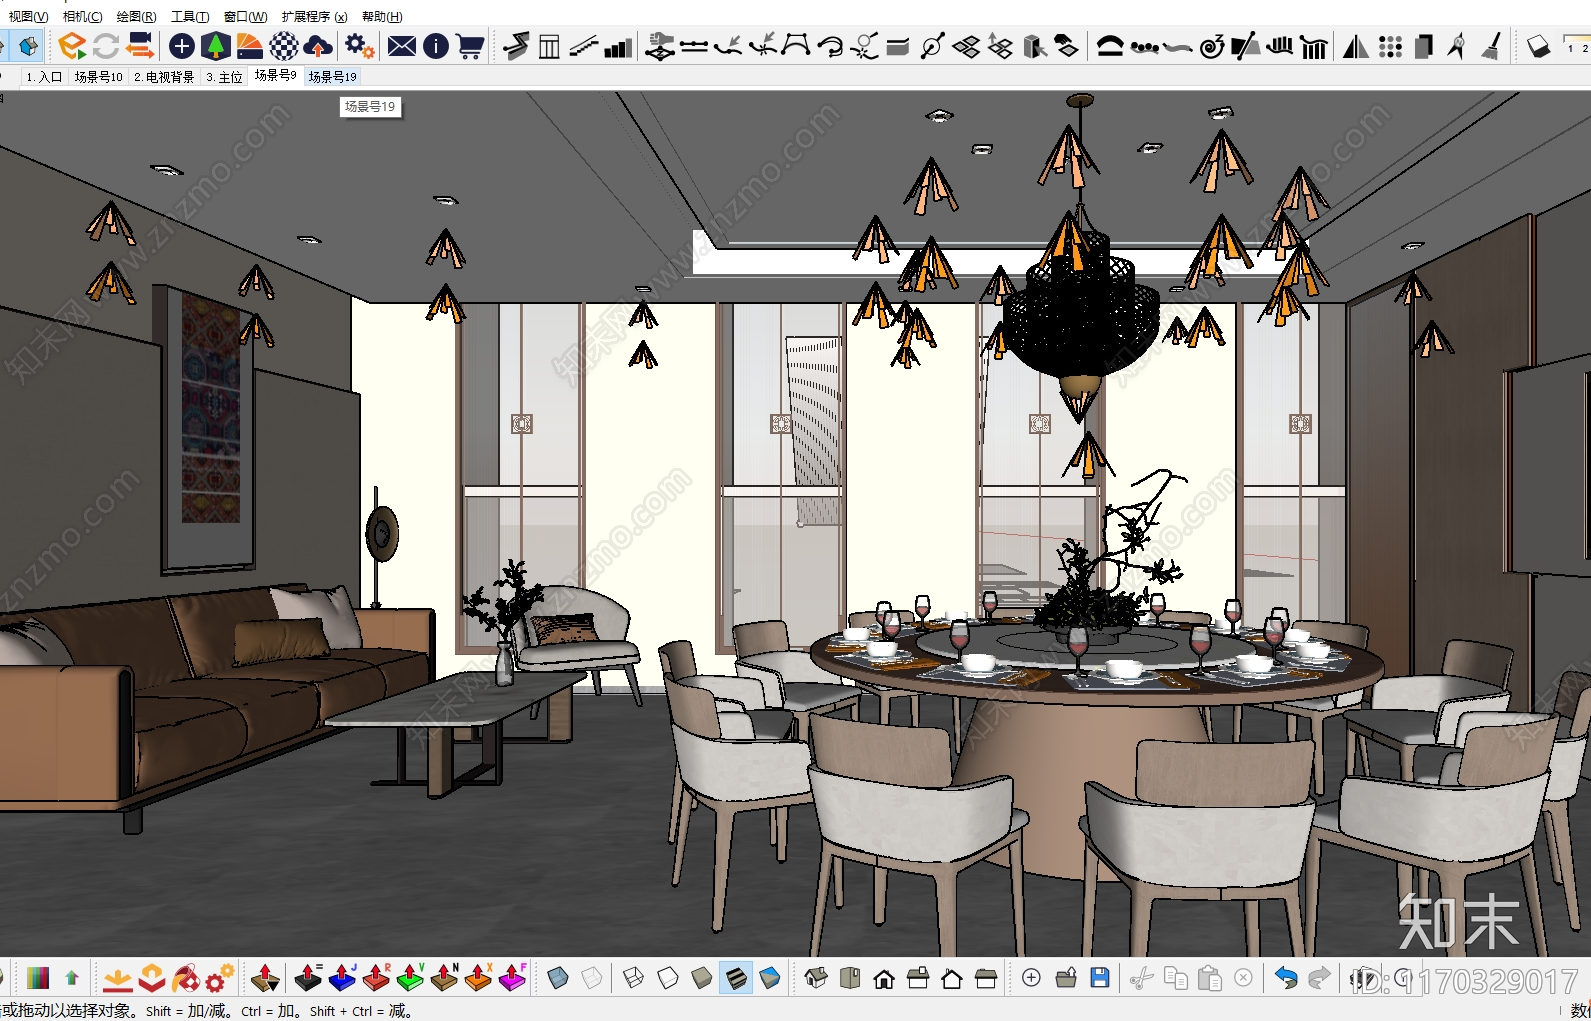Undo the last action
The image size is (1591, 1021).
(x=1286, y=978)
